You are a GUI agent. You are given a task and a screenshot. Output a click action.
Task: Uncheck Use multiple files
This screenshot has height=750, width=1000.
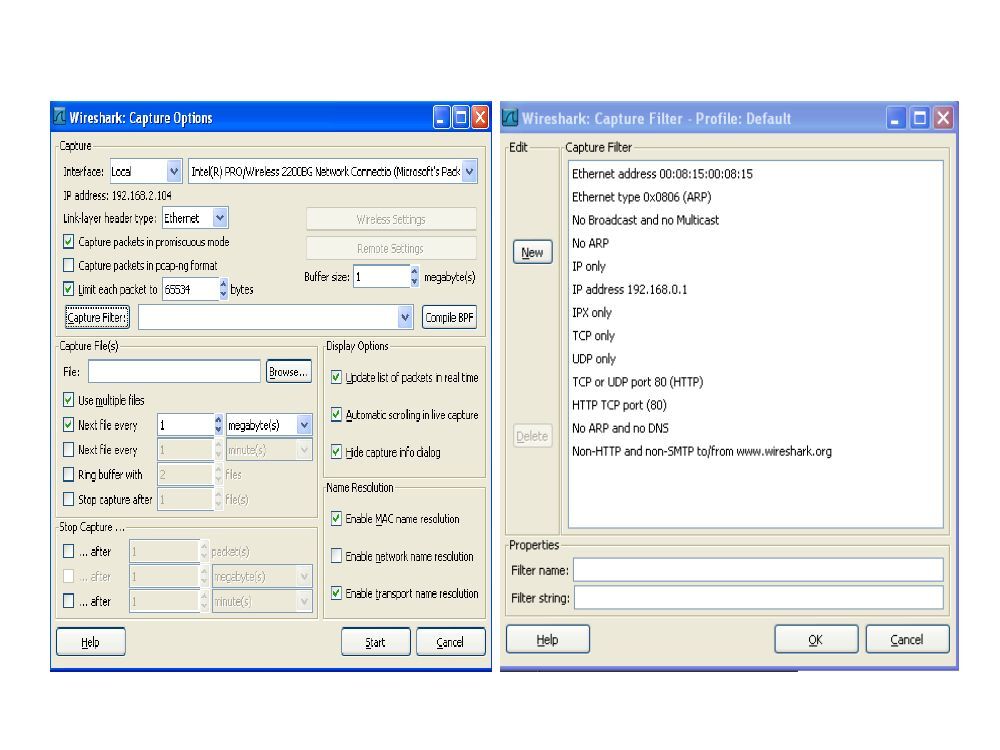tap(69, 400)
